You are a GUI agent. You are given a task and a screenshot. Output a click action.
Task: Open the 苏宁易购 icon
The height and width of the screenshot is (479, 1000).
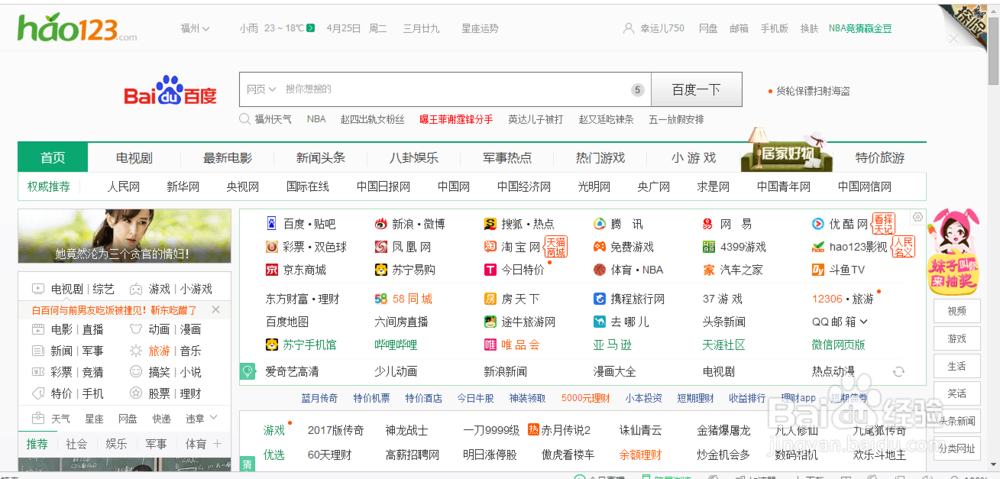pyautogui.click(x=381, y=270)
